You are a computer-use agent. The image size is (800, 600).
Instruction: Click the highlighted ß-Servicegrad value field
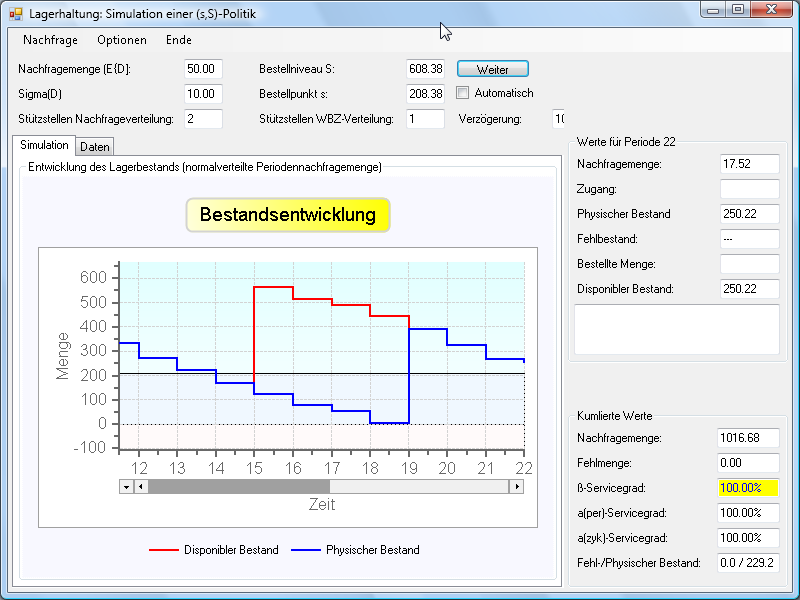(x=748, y=488)
